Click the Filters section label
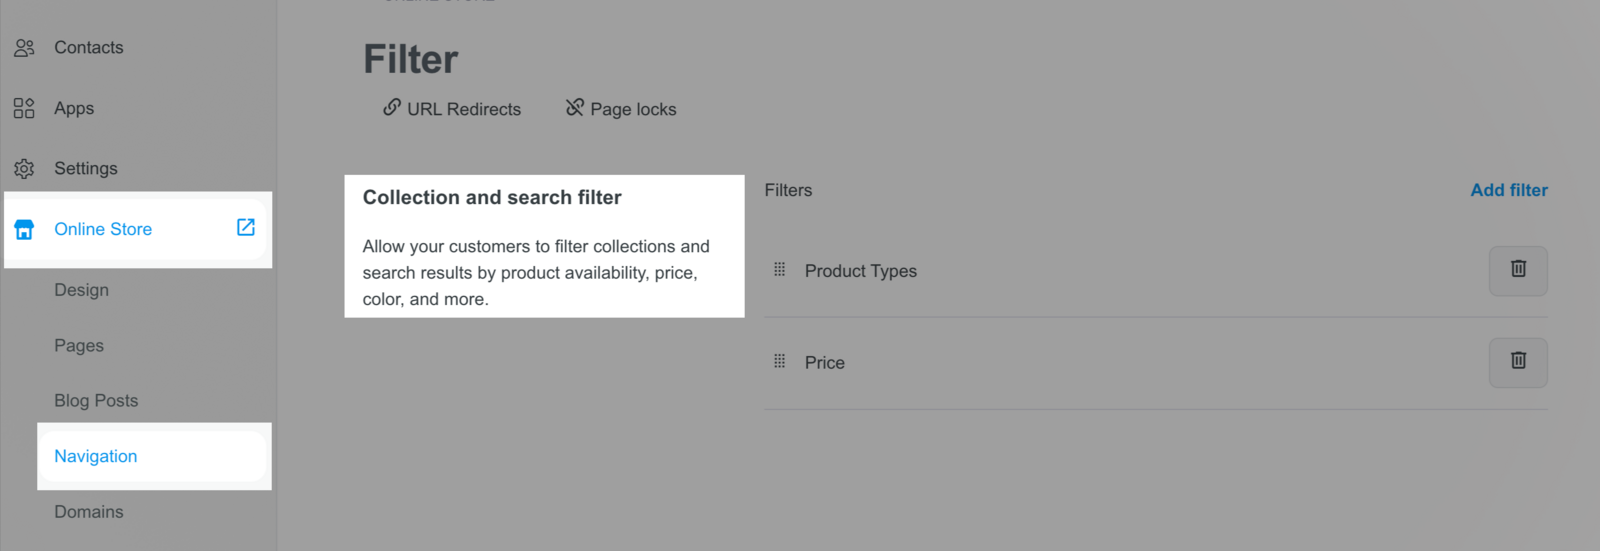 [789, 190]
